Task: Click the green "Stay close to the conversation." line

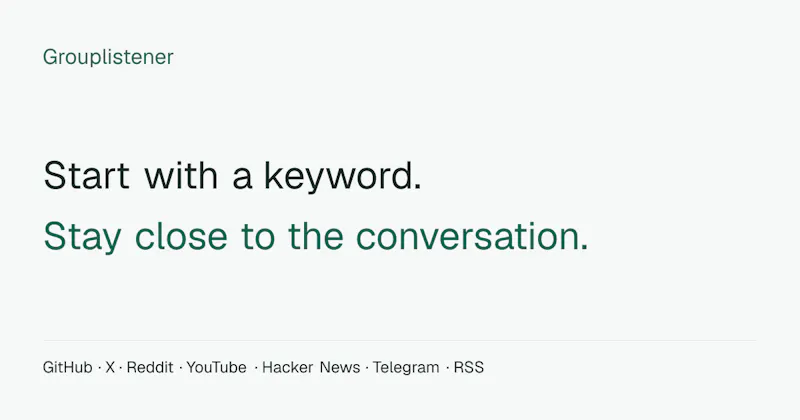Action: [316, 236]
